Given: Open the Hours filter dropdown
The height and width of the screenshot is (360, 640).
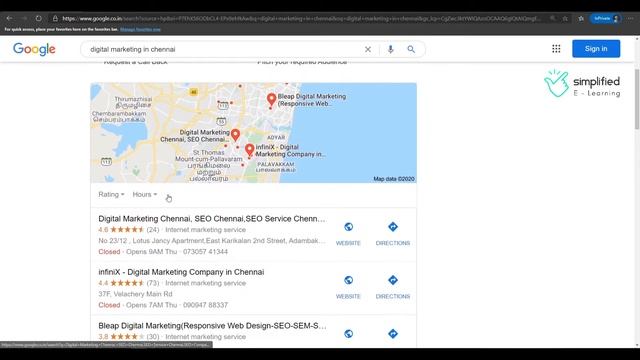Looking at the screenshot, I should tap(144, 194).
